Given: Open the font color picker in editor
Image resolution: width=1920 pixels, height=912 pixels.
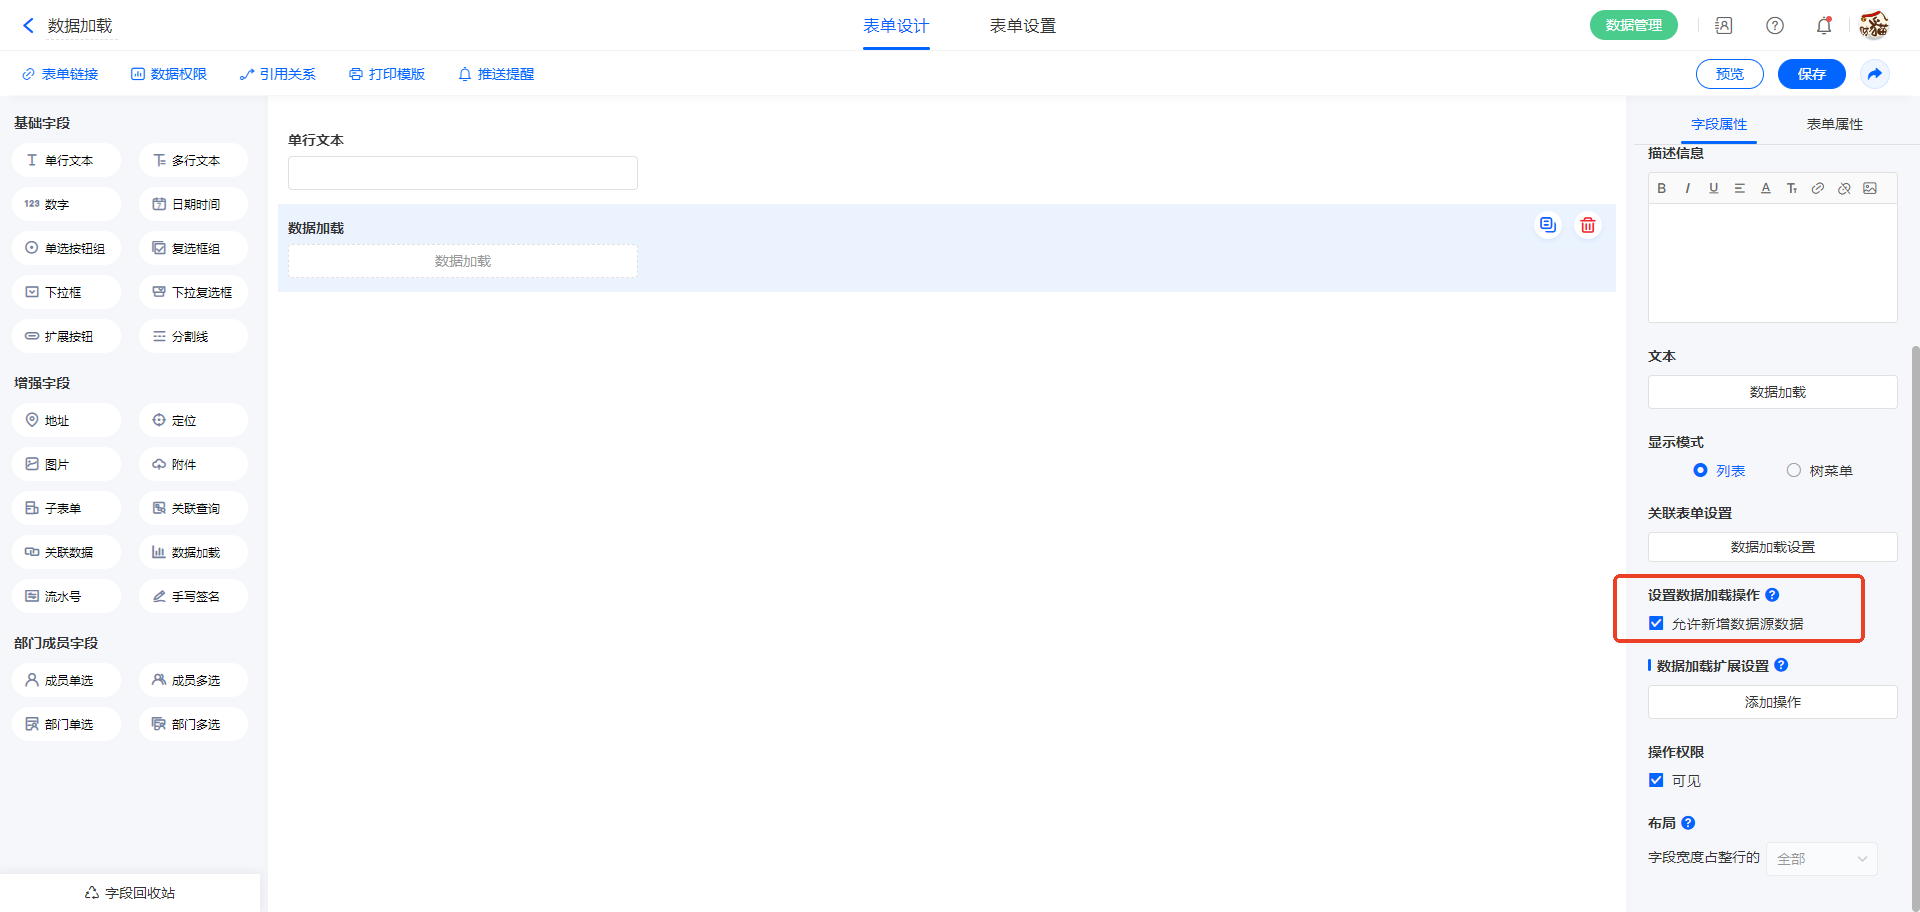Looking at the screenshot, I should coord(1766,189).
